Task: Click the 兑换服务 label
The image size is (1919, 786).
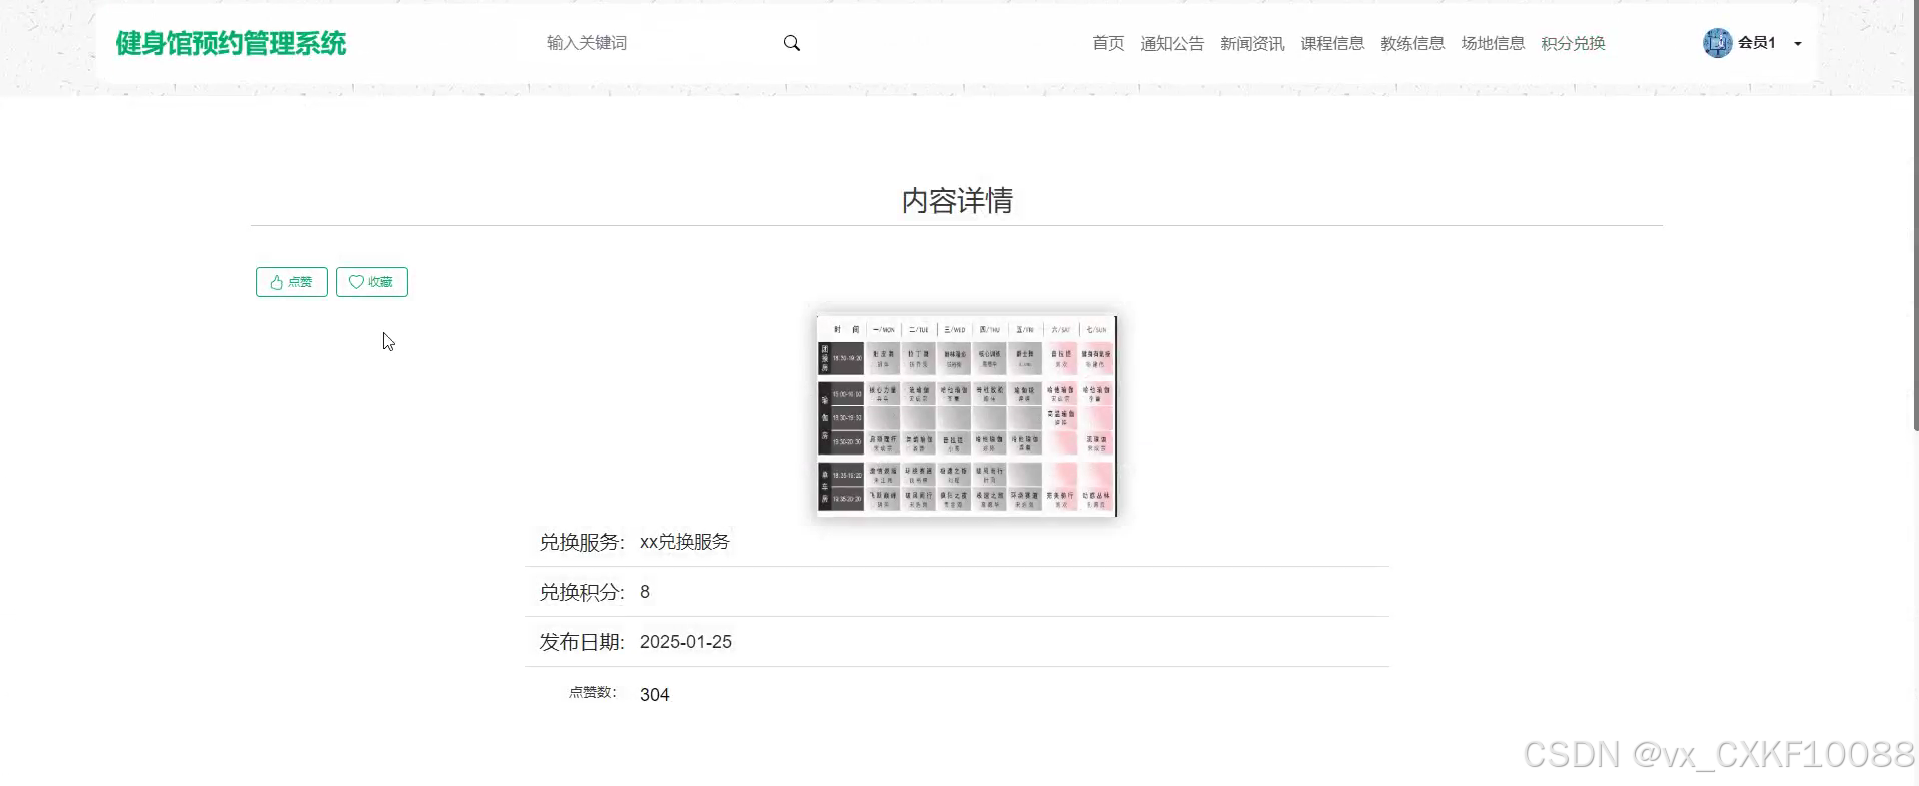Action: 582,542
